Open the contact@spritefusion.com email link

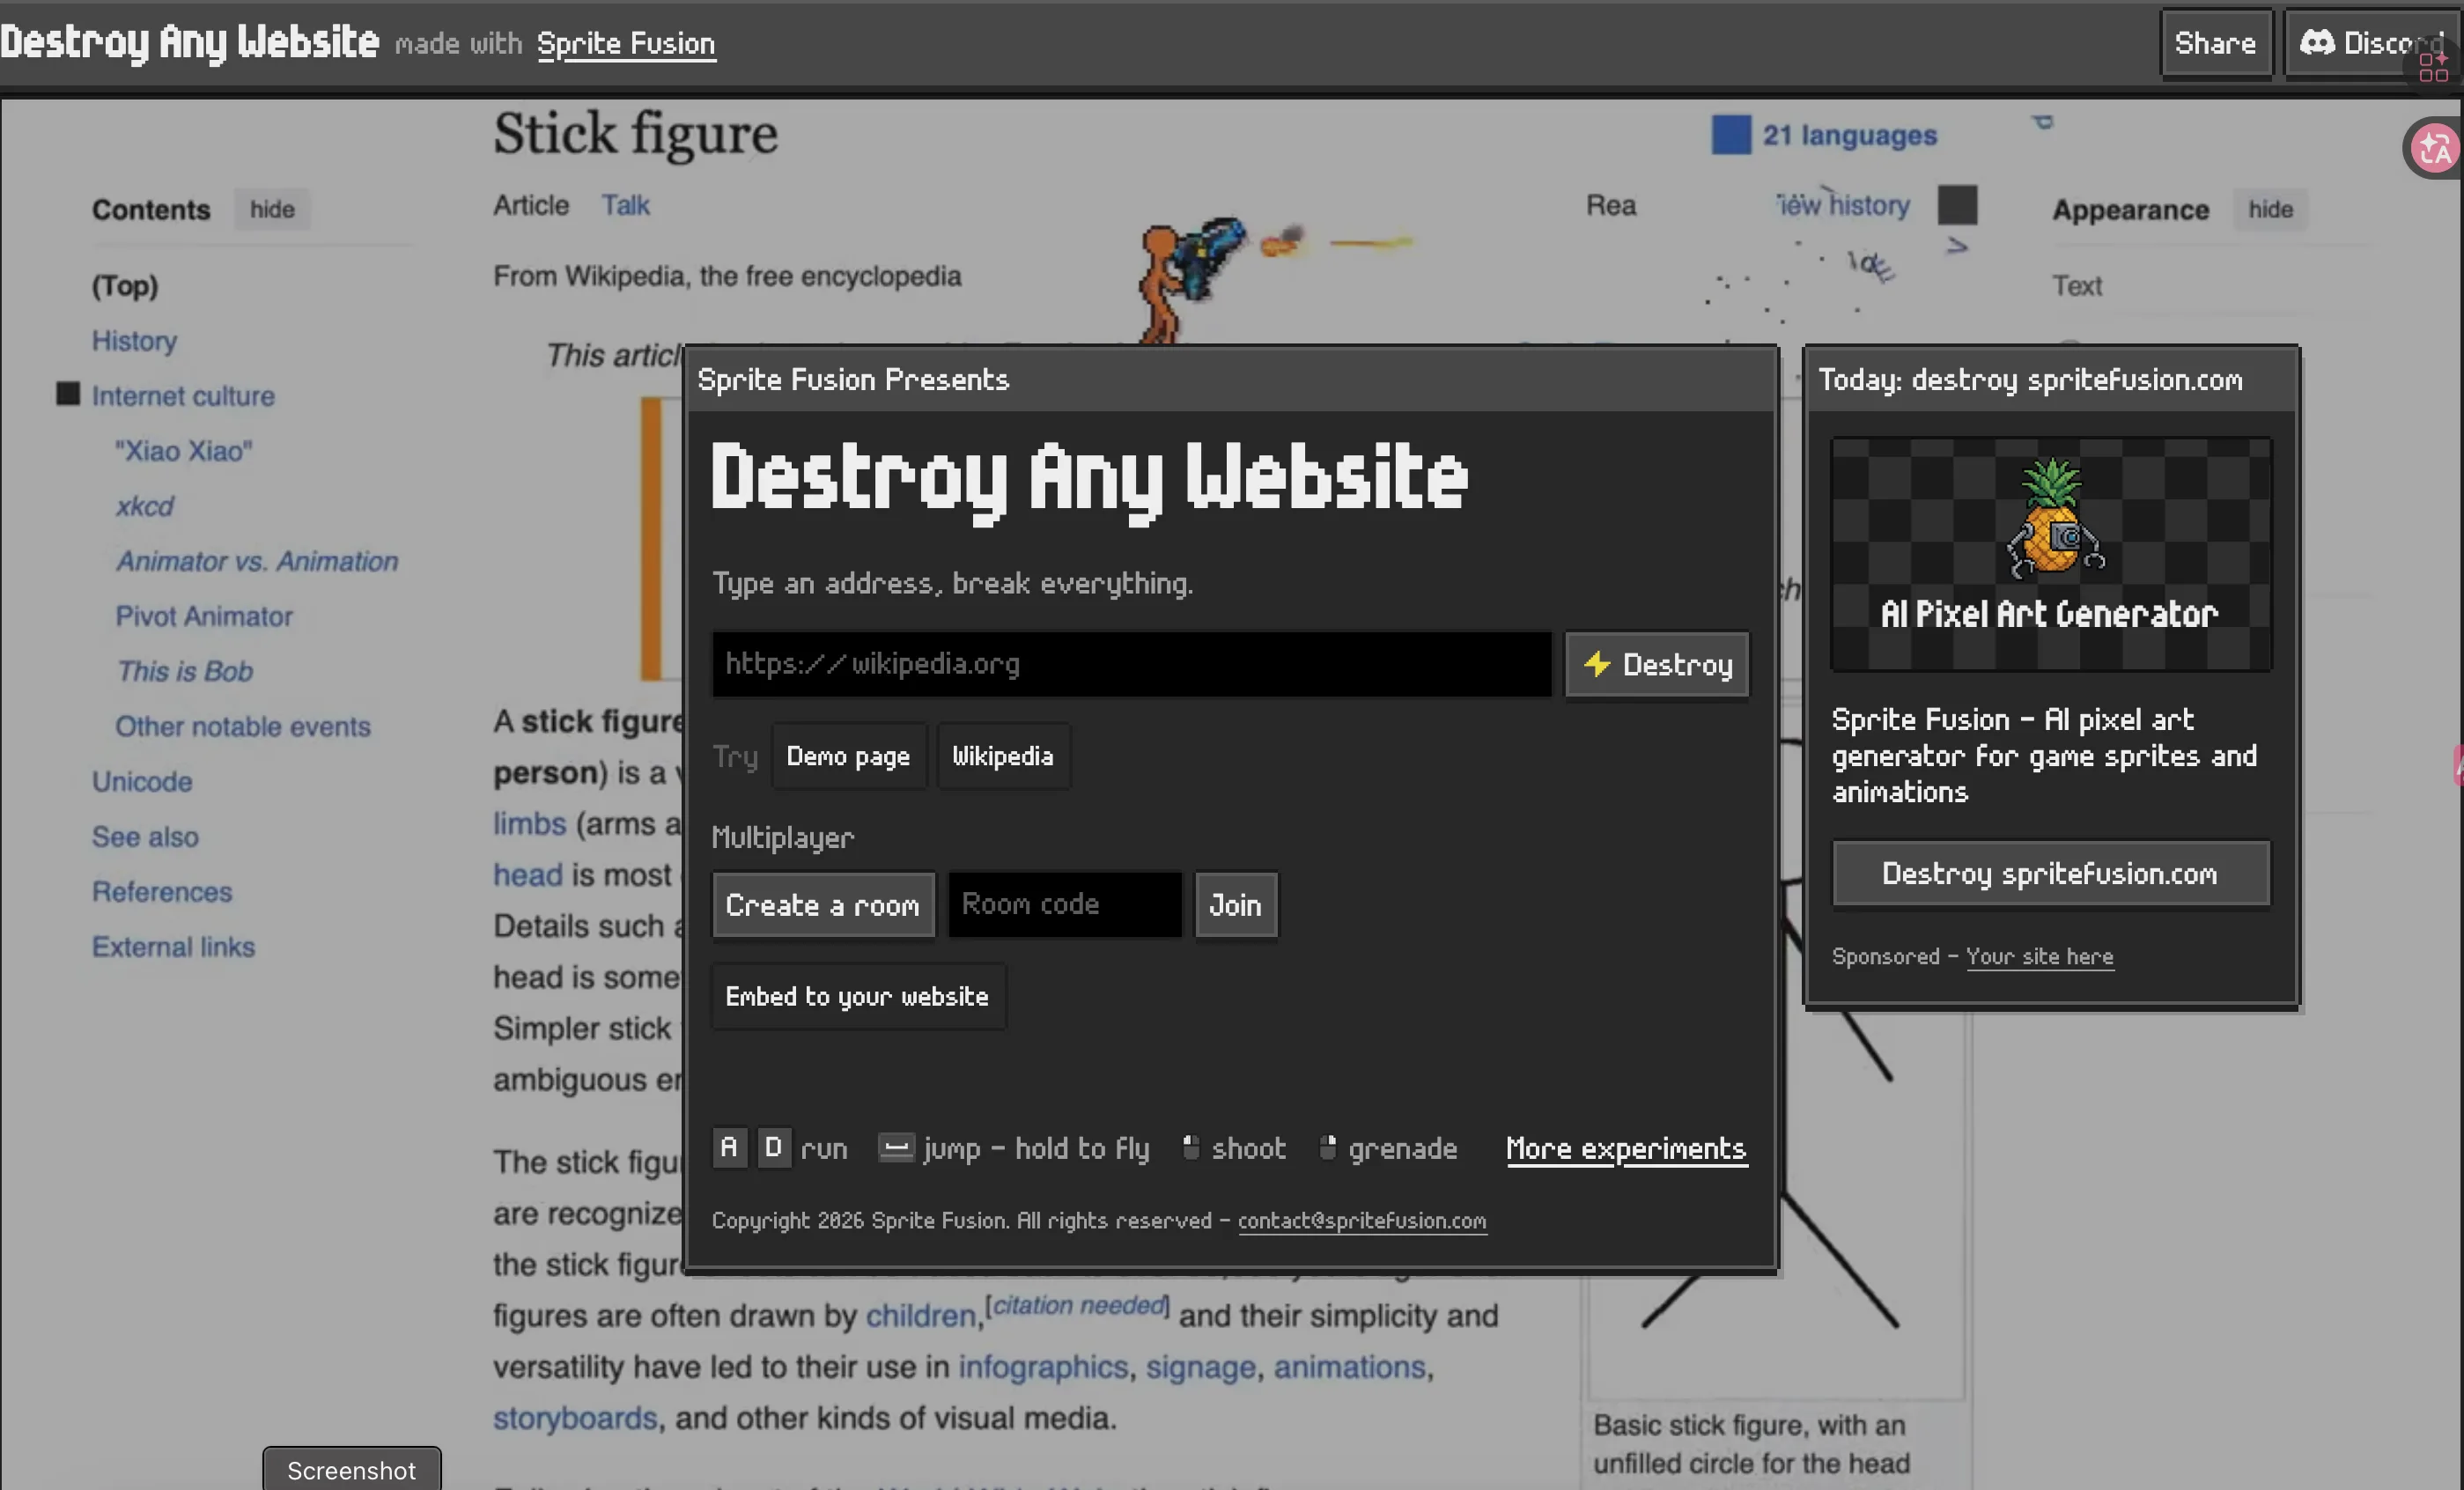click(x=1362, y=1221)
